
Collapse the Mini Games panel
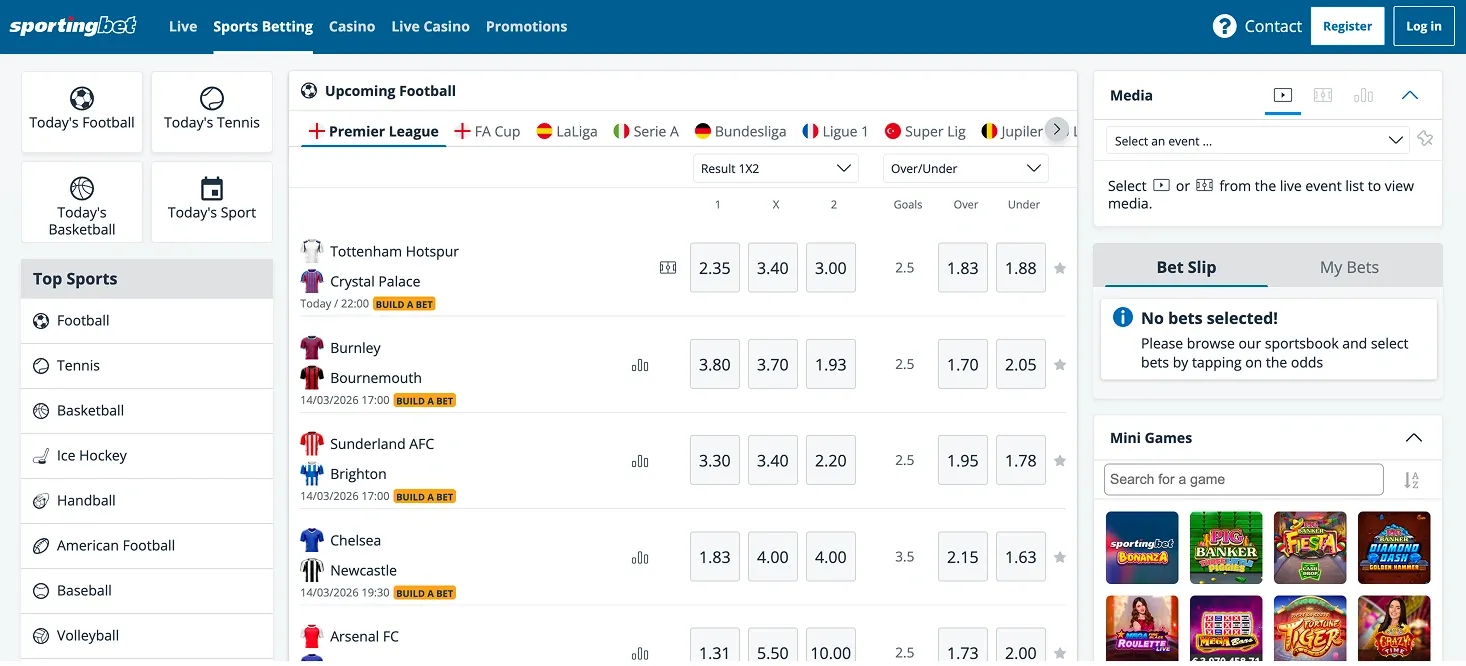[1413, 437]
